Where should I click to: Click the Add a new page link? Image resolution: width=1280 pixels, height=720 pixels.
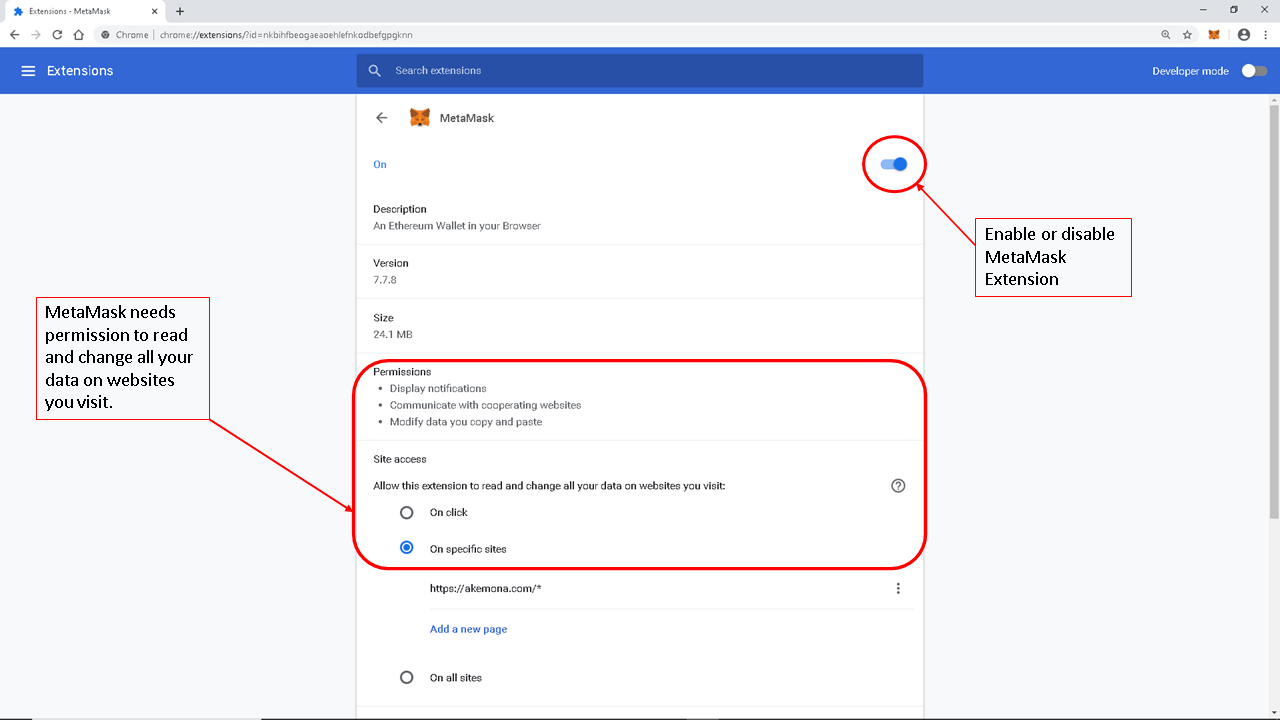468,629
